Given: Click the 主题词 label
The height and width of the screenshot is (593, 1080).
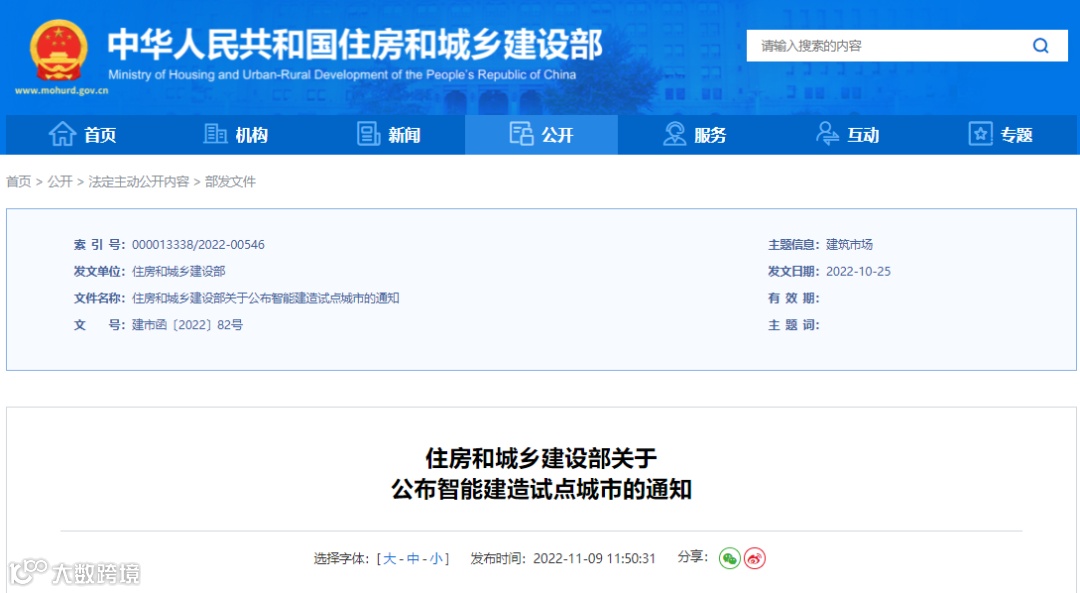Looking at the screenshot, I should 793,325.
